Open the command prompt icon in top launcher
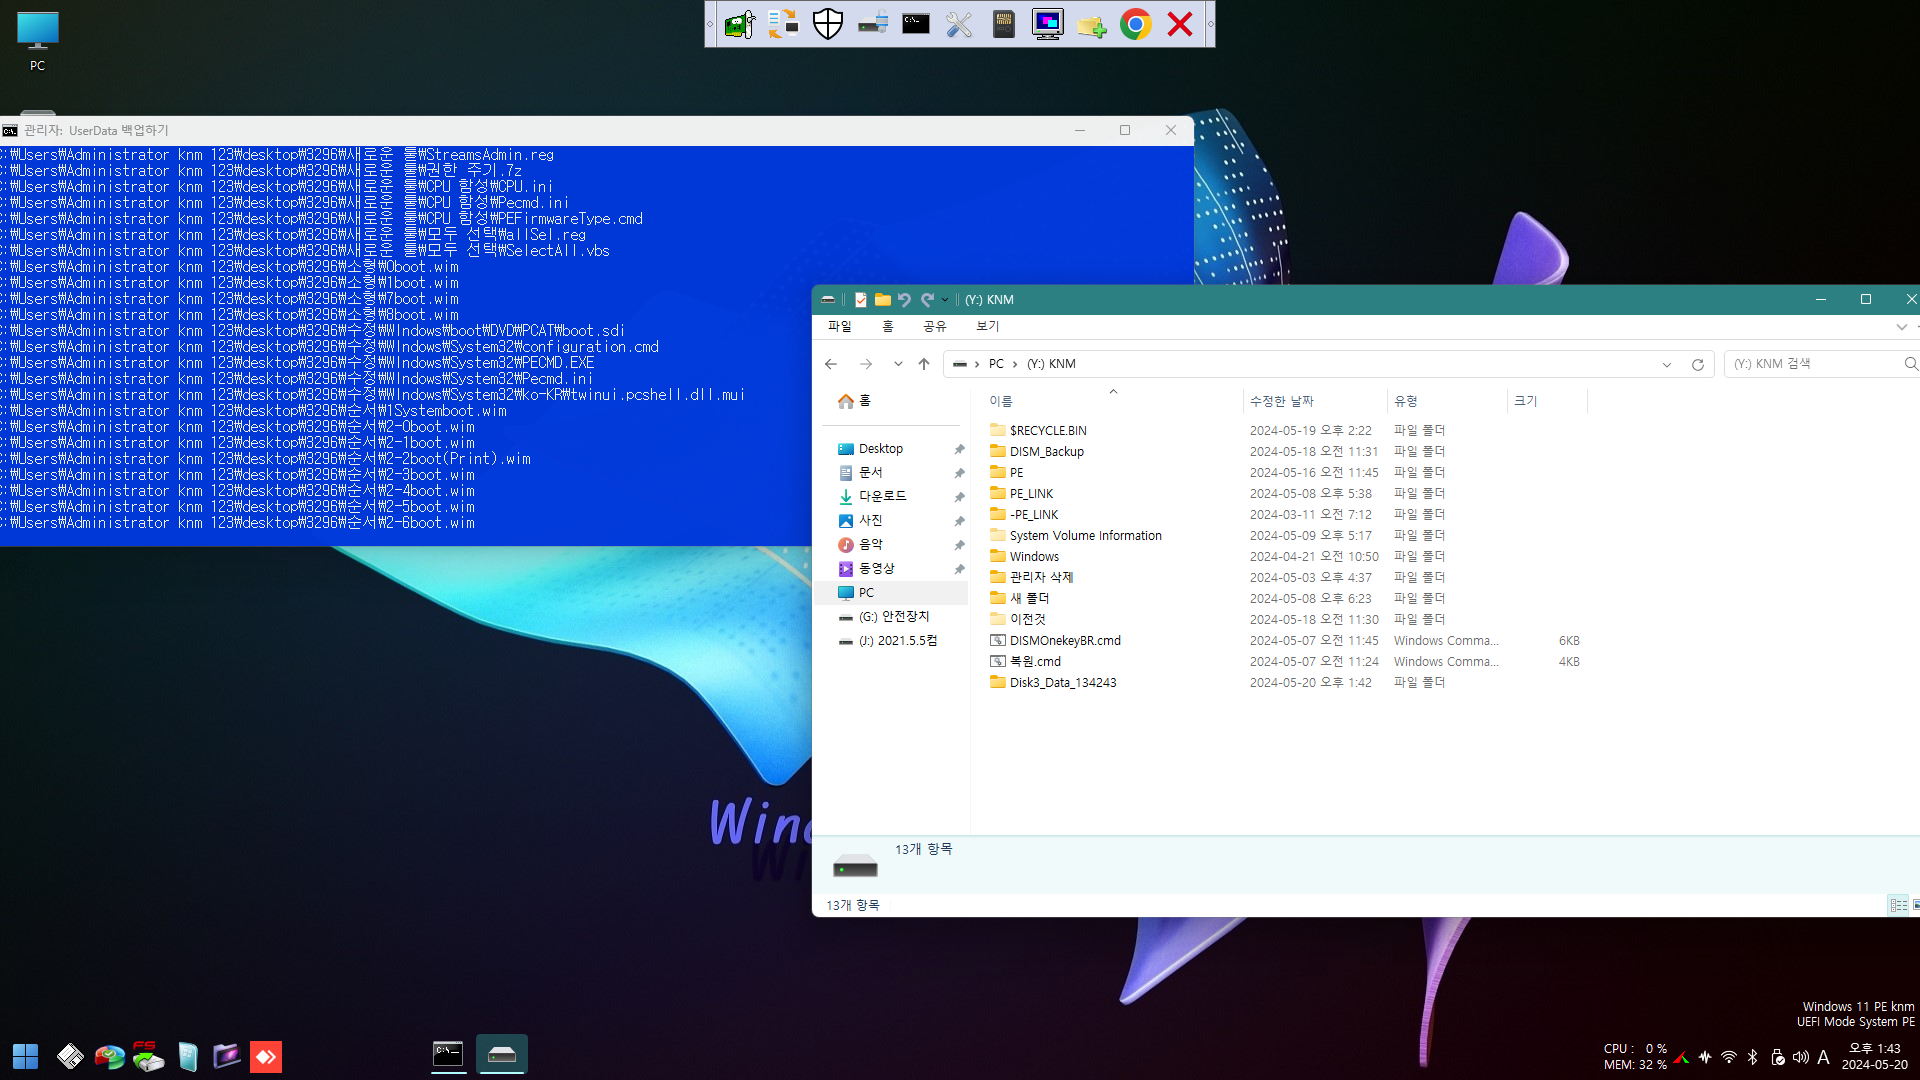The image size is (1920, 1080). pos(916,24)
